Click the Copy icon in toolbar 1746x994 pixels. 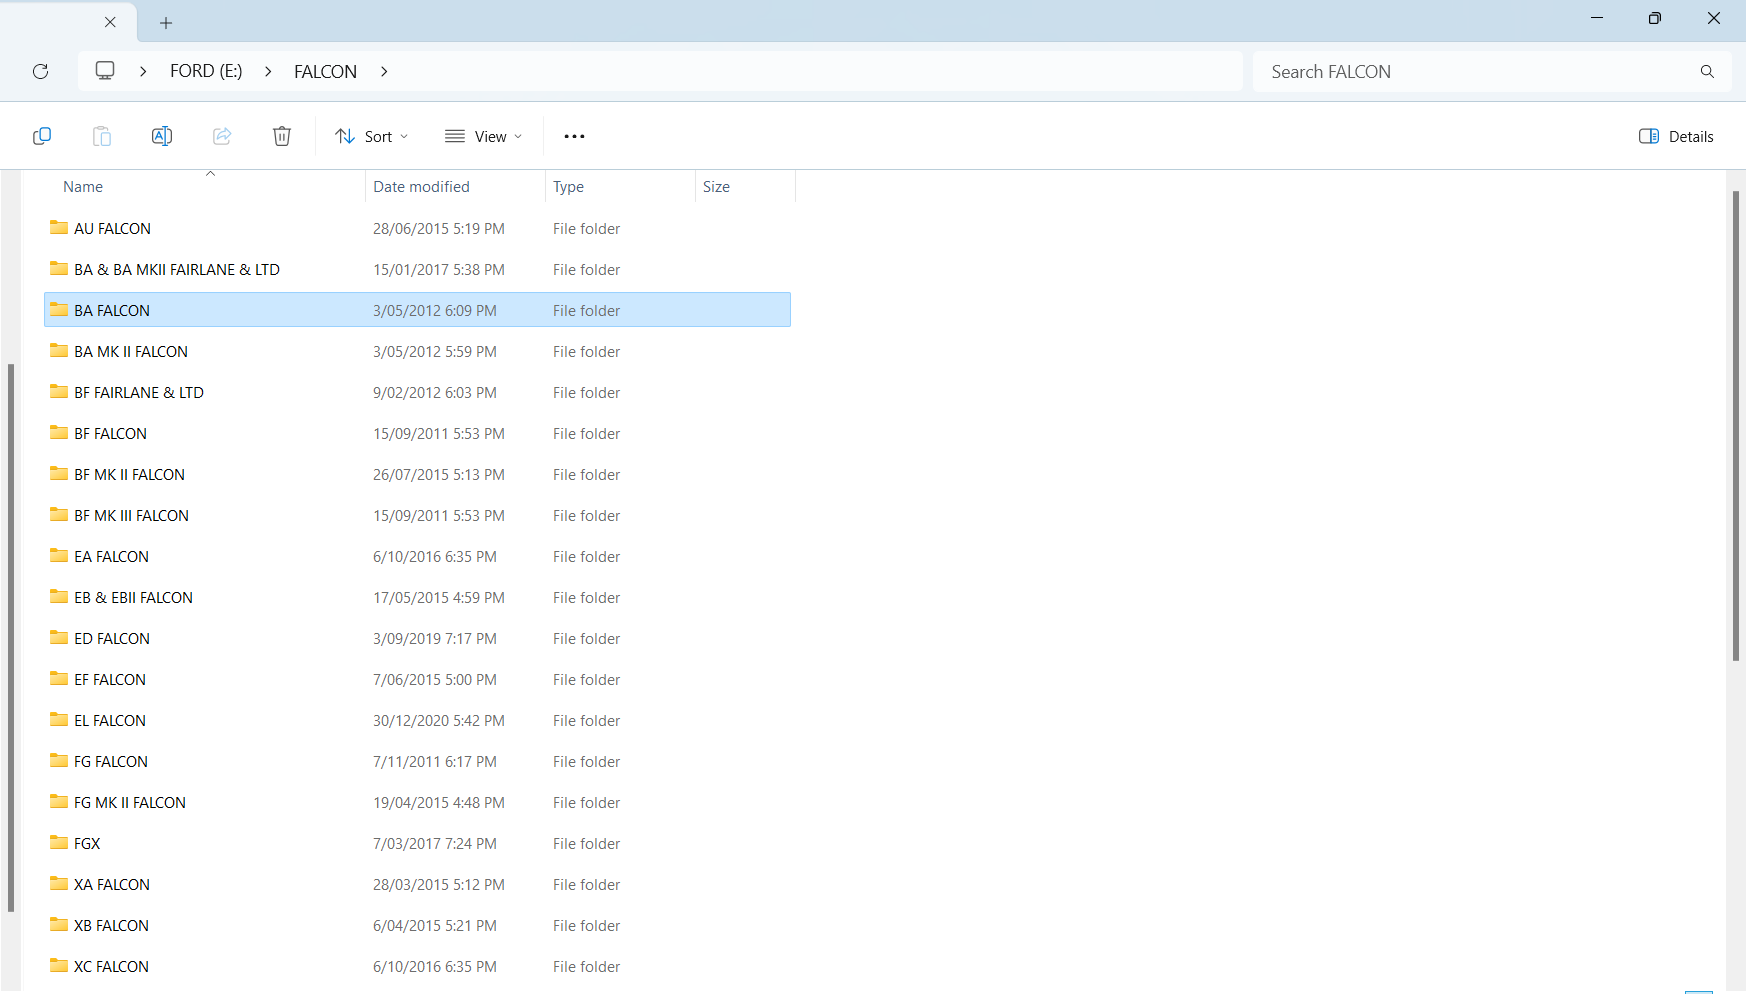click(x=42, y=136)
